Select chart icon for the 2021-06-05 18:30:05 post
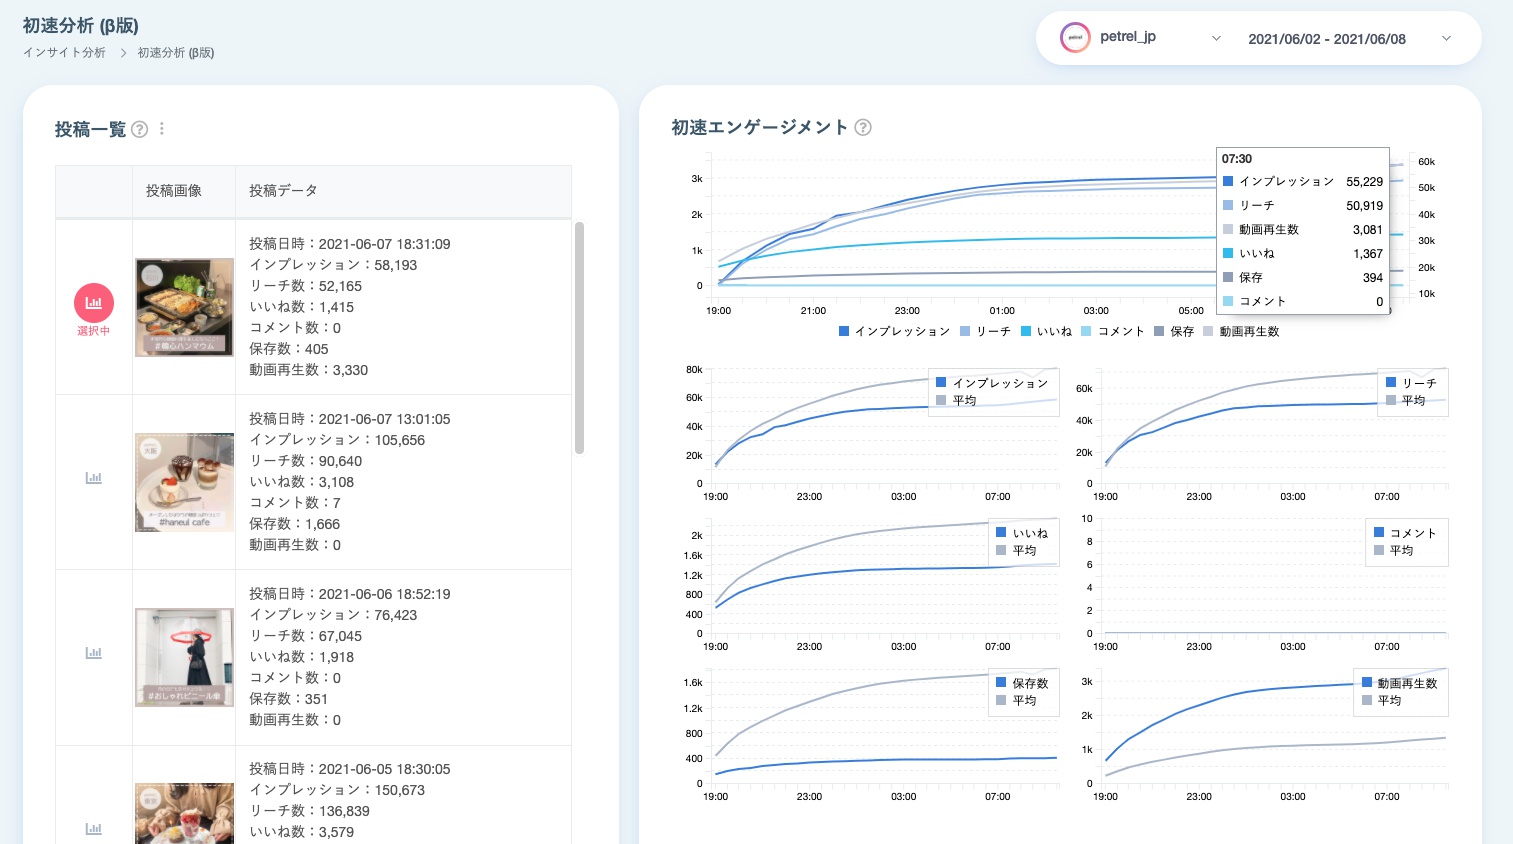 (x=94, y=828)
